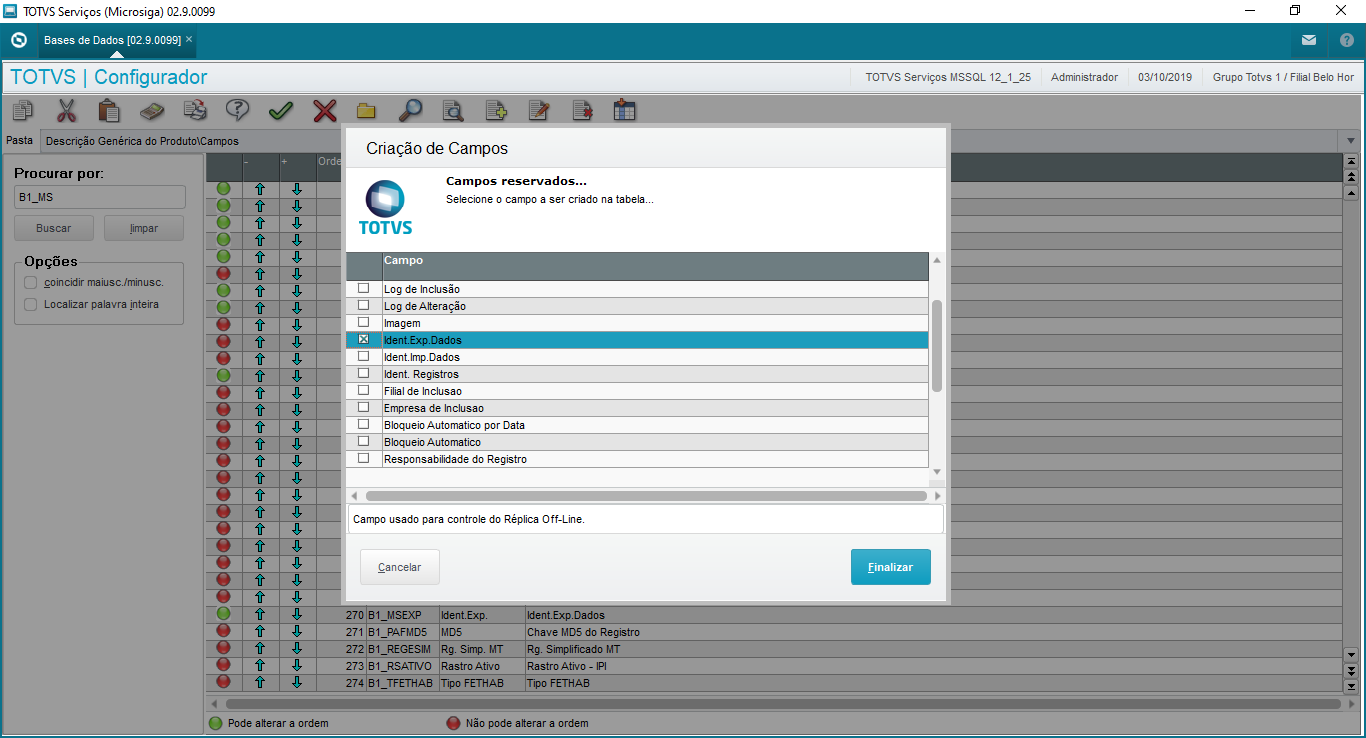Click the yellow folder toolbar icon
The width and height of the screenshot is (1366, 738).
point(366,110)
